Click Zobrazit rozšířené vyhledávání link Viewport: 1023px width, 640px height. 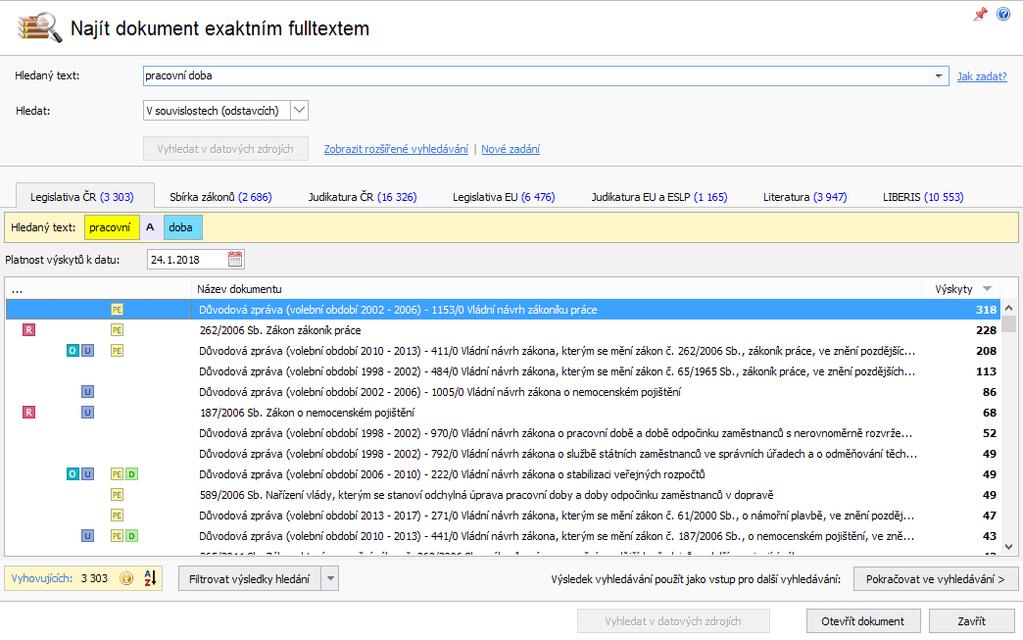(396, 149)
